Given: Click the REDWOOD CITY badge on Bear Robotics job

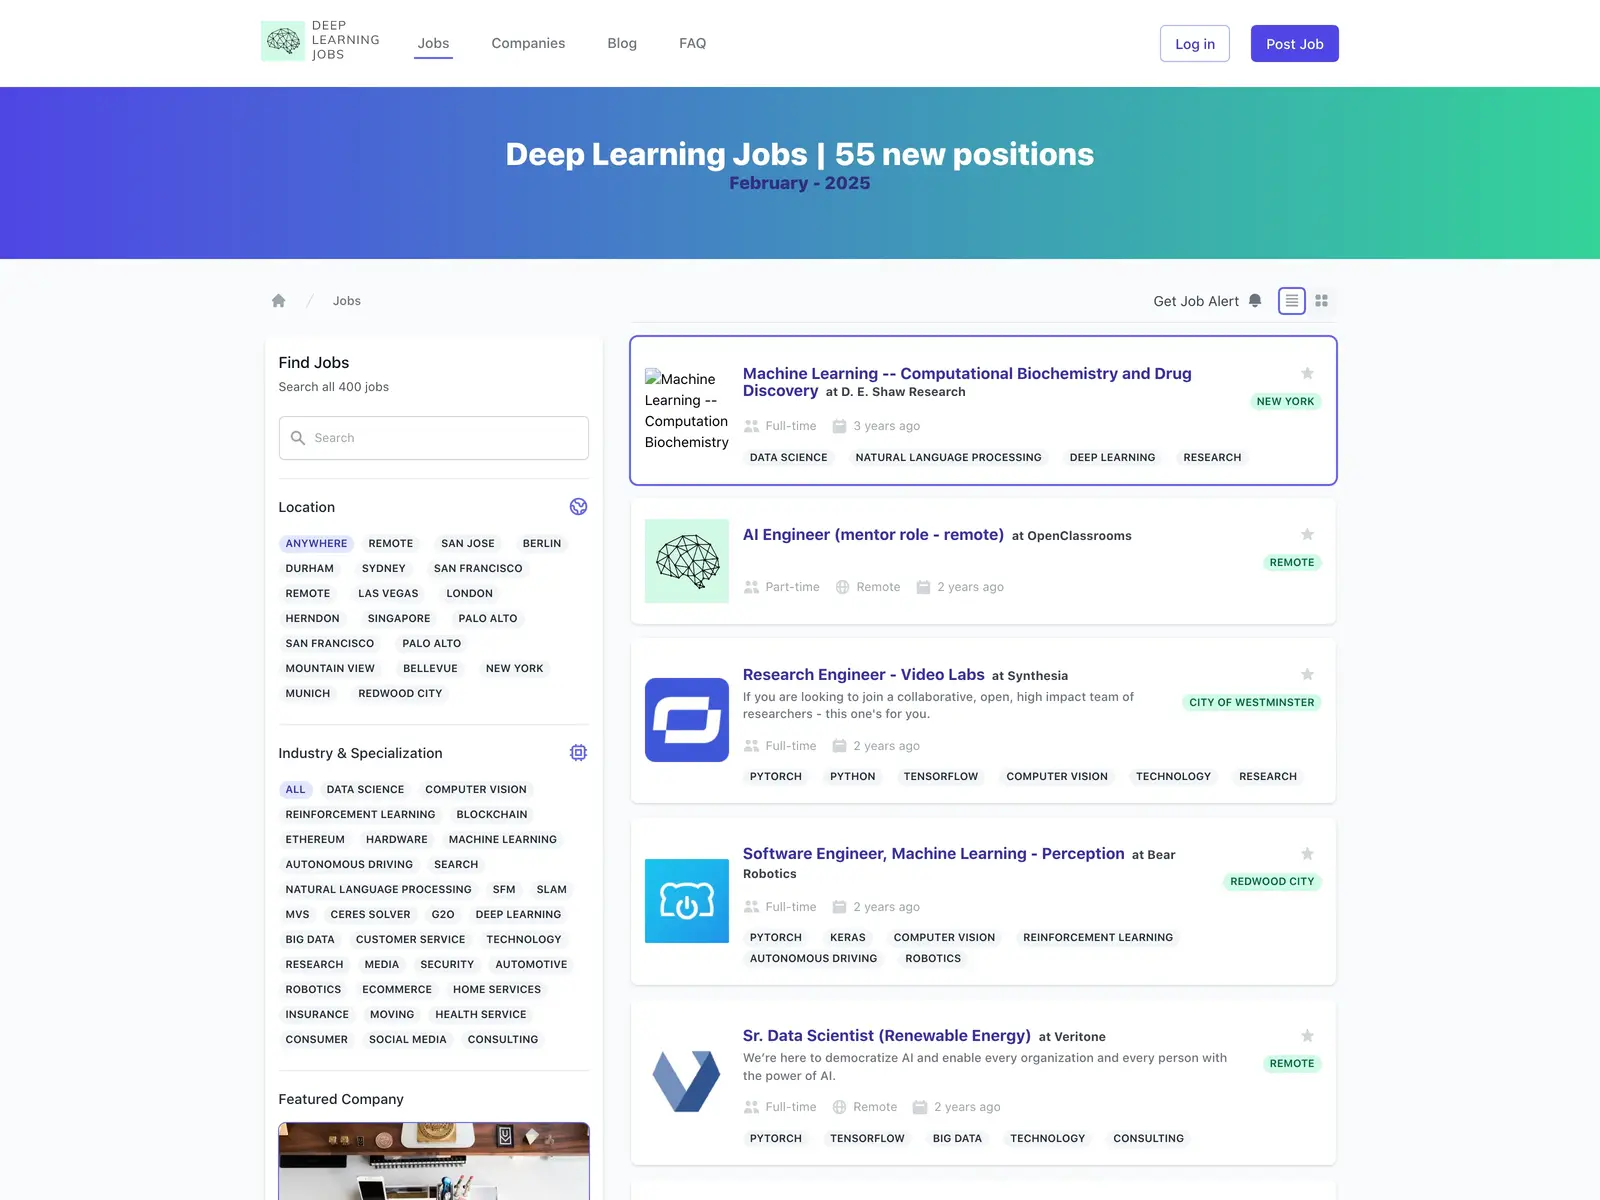Looking at the screenshot, I should (1272, 881).
